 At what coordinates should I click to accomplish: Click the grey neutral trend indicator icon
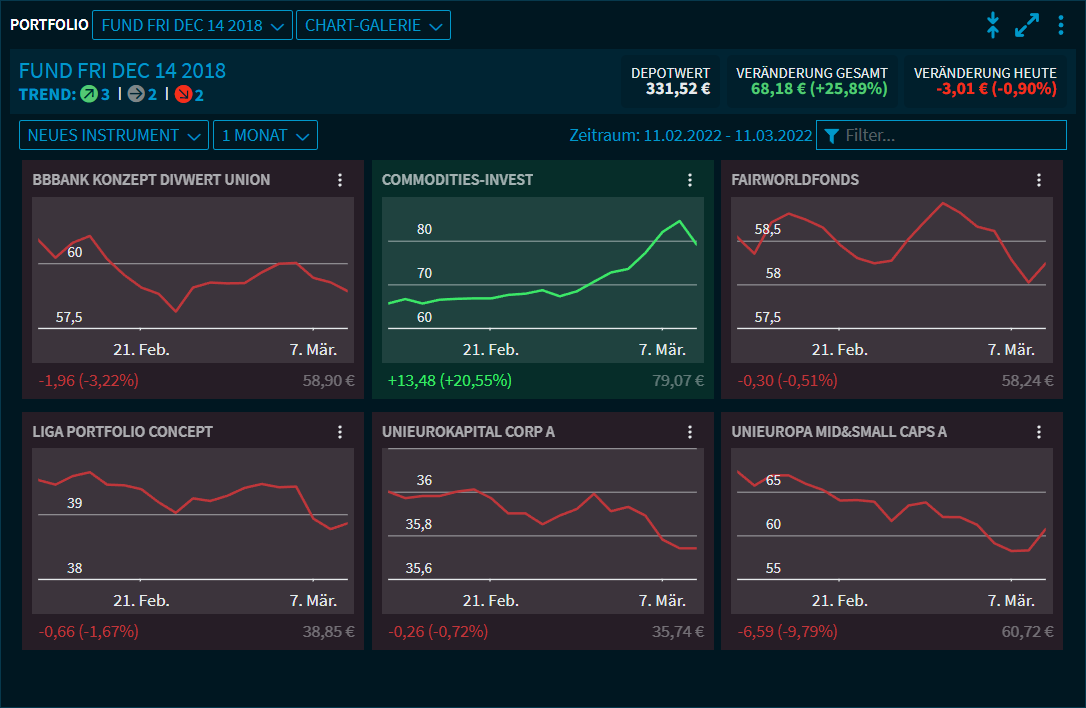(x=136, y=95)
